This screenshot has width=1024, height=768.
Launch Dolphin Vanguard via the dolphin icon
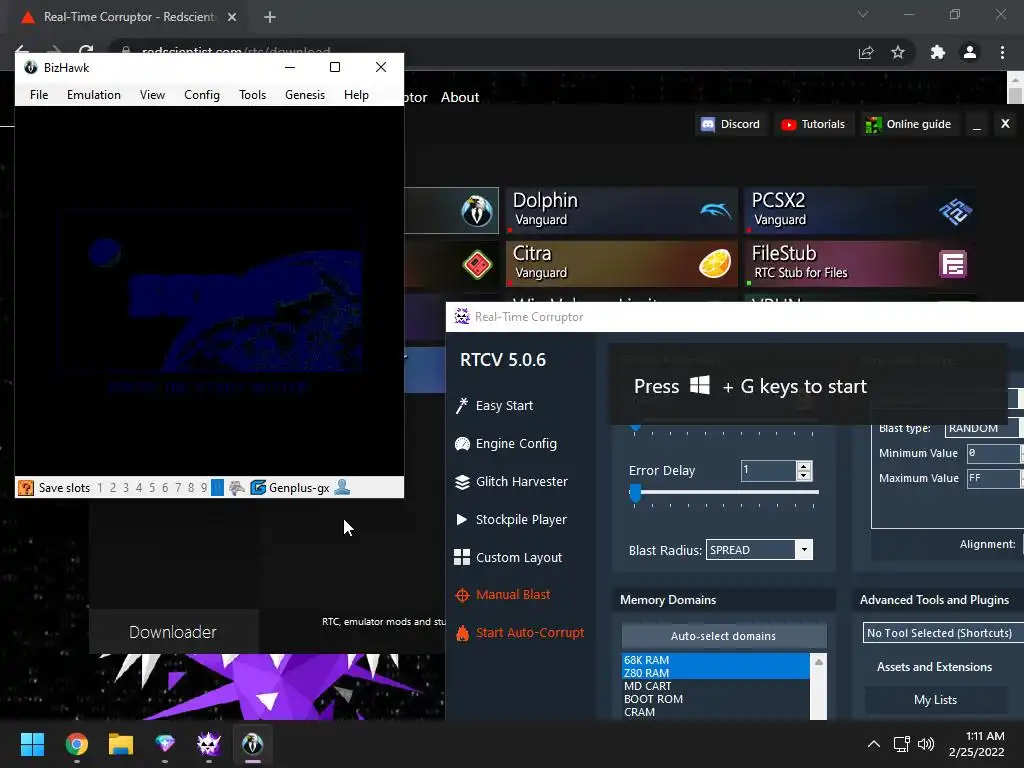(715, 210)
